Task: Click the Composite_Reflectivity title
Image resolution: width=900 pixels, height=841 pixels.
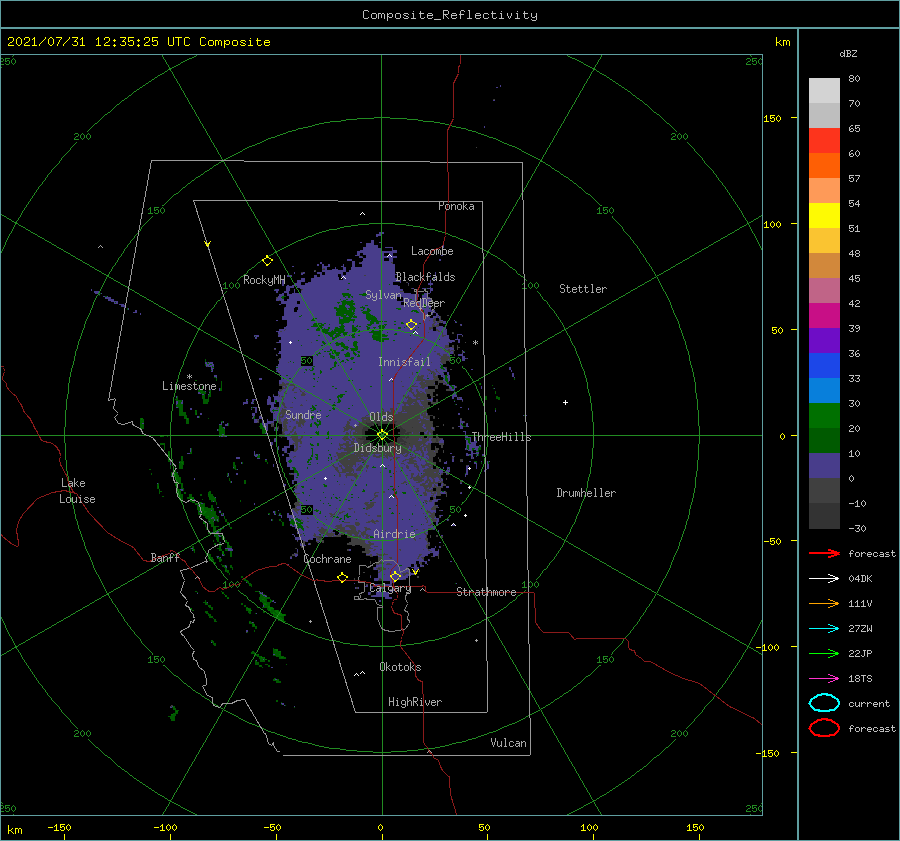Action: [x=450, y=15]
